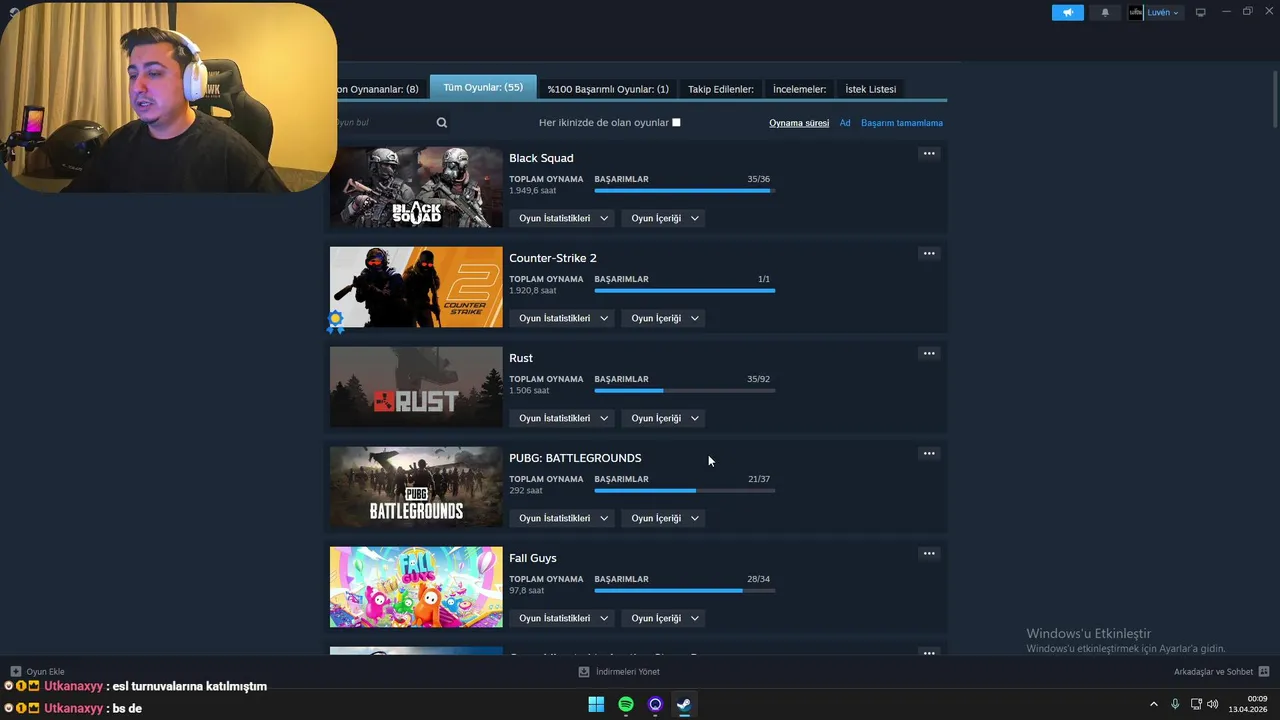Open Fall Guys three-dots menu
Screen dimensions: 1280x720
click(929, 553)
